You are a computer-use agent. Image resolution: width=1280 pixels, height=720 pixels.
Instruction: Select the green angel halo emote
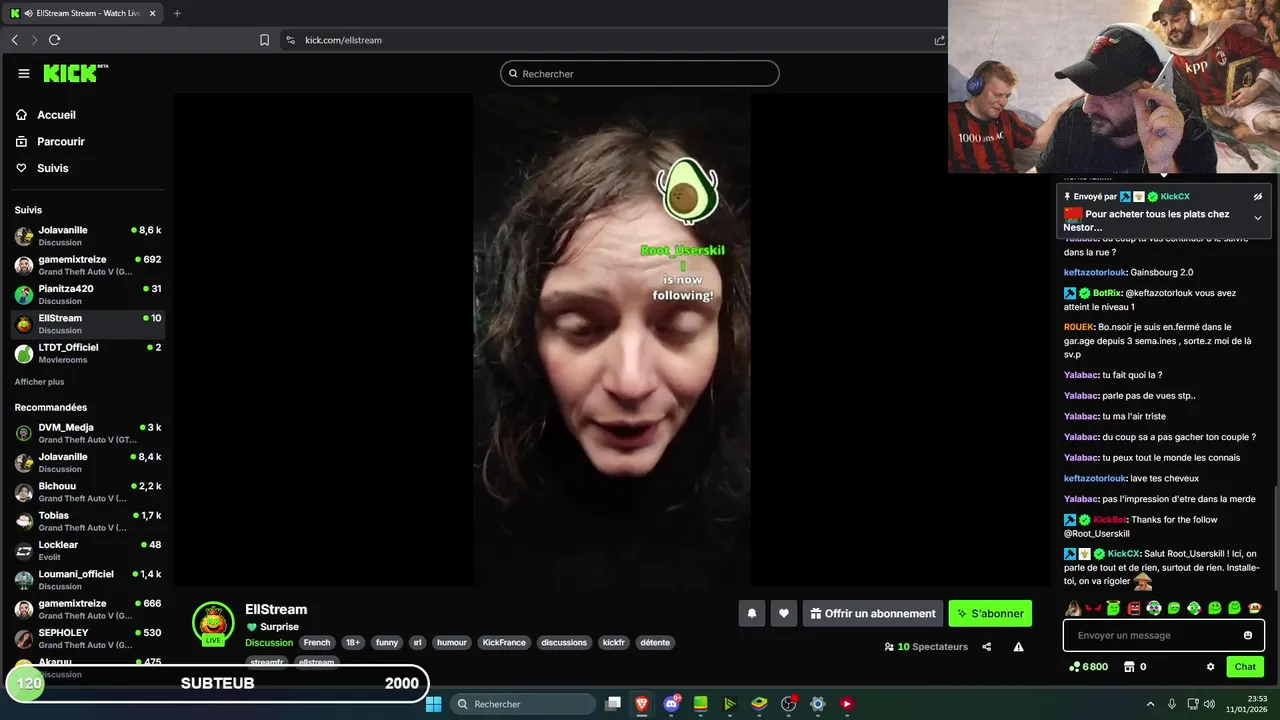pyautogui.click(x=1113, y=608)
